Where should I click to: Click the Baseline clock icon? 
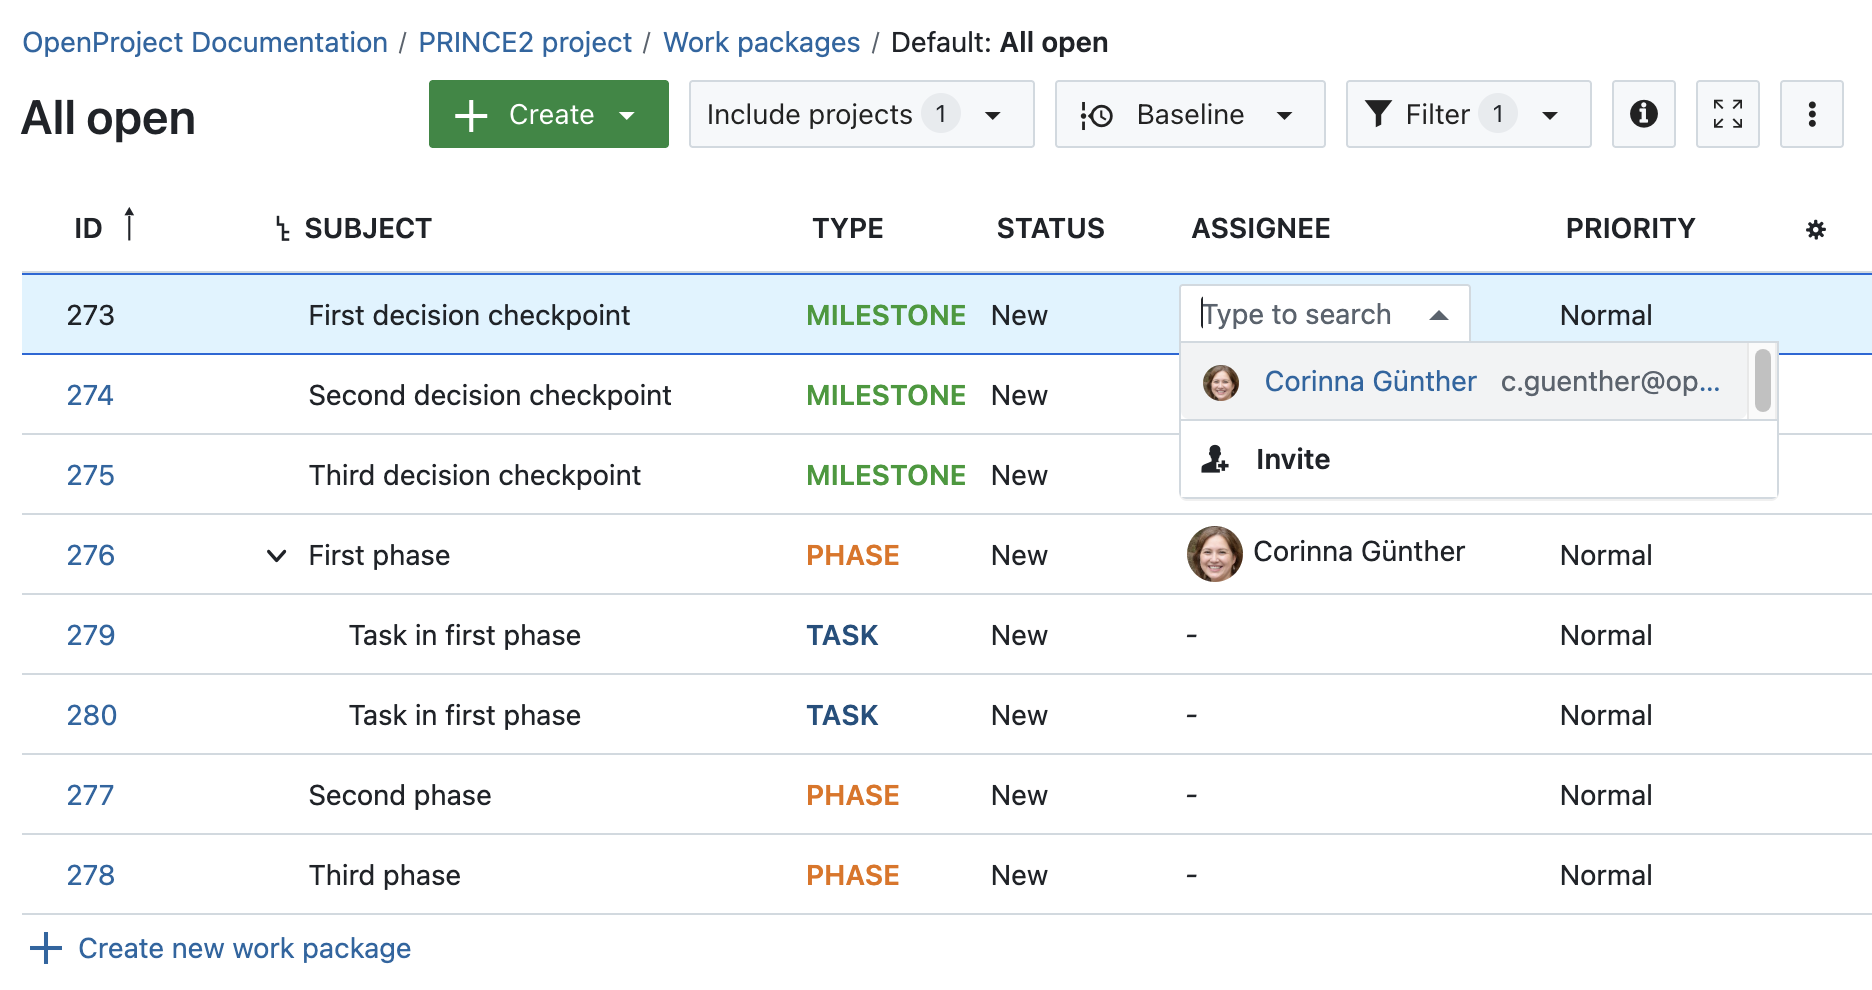tap(1098, 114)
